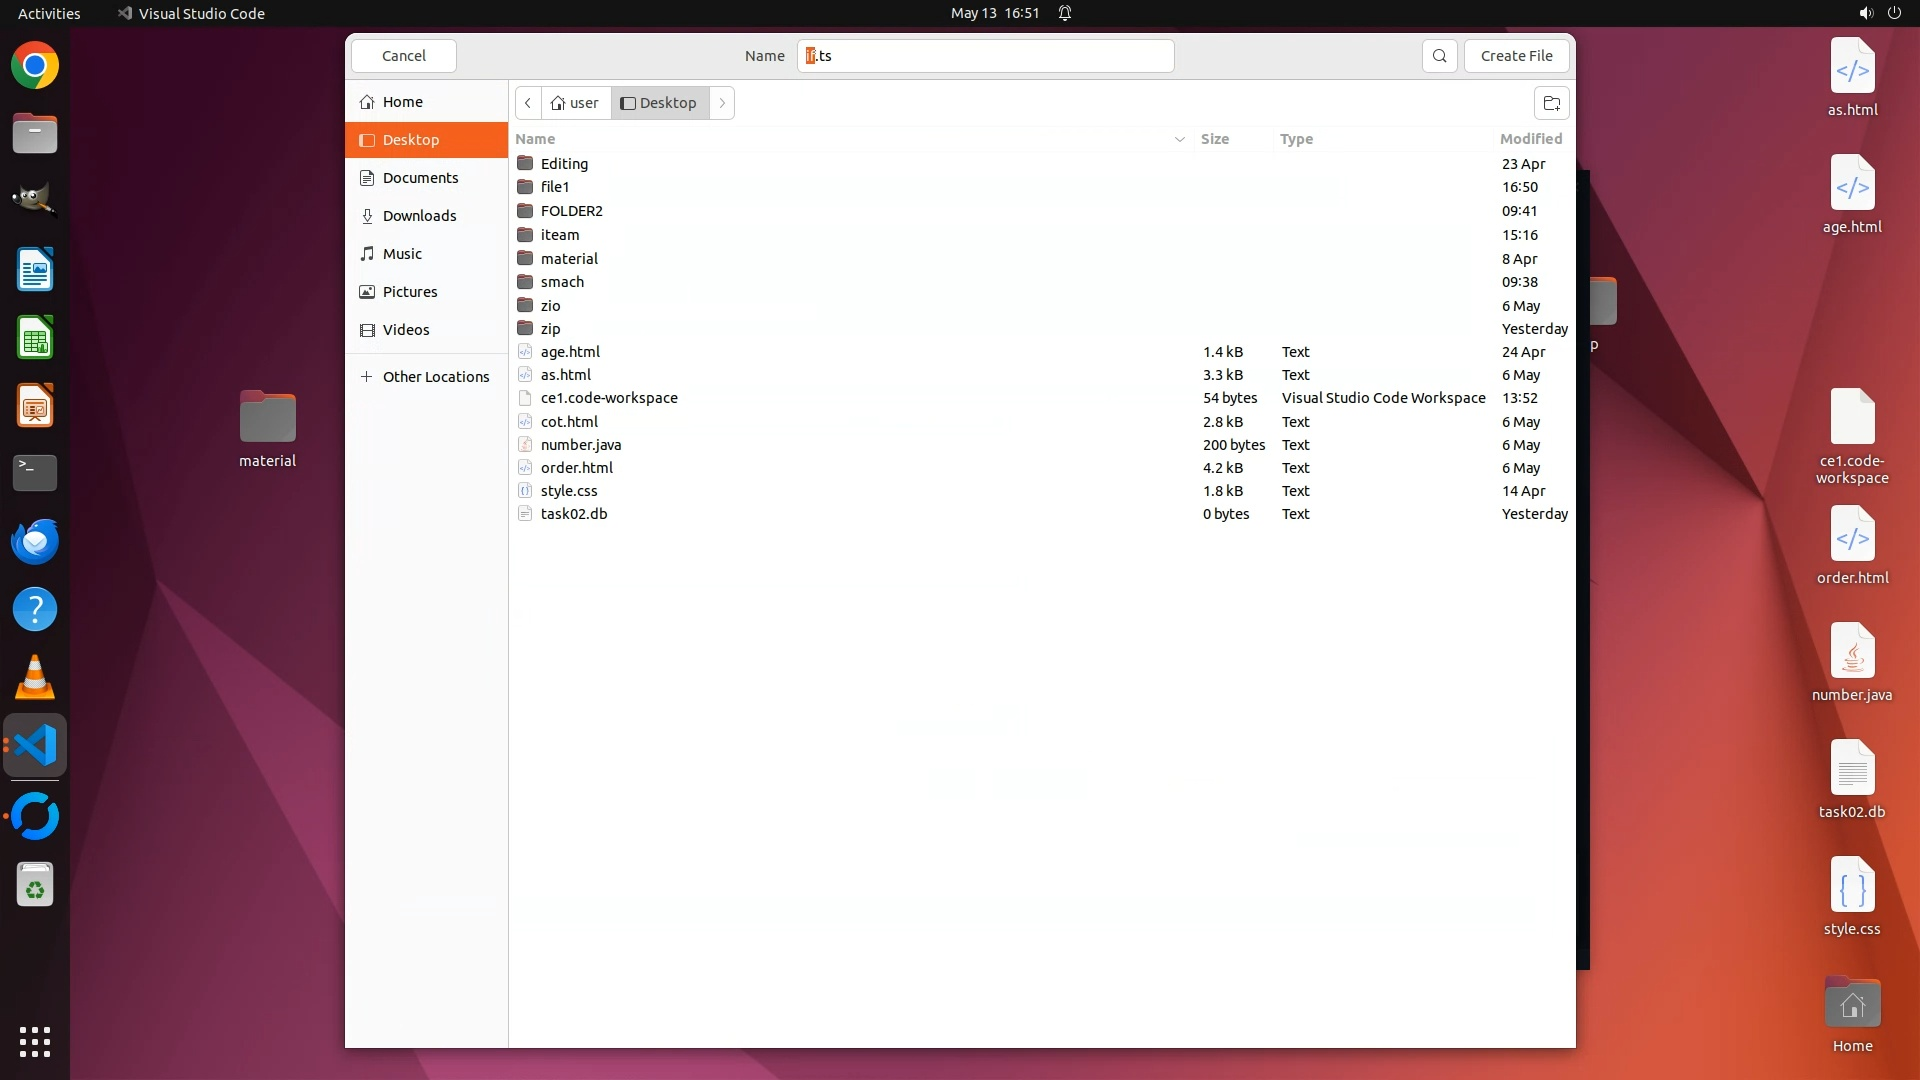
Task: Toggle the Name column sort arrow
Action: click(x=1179, y=140)
